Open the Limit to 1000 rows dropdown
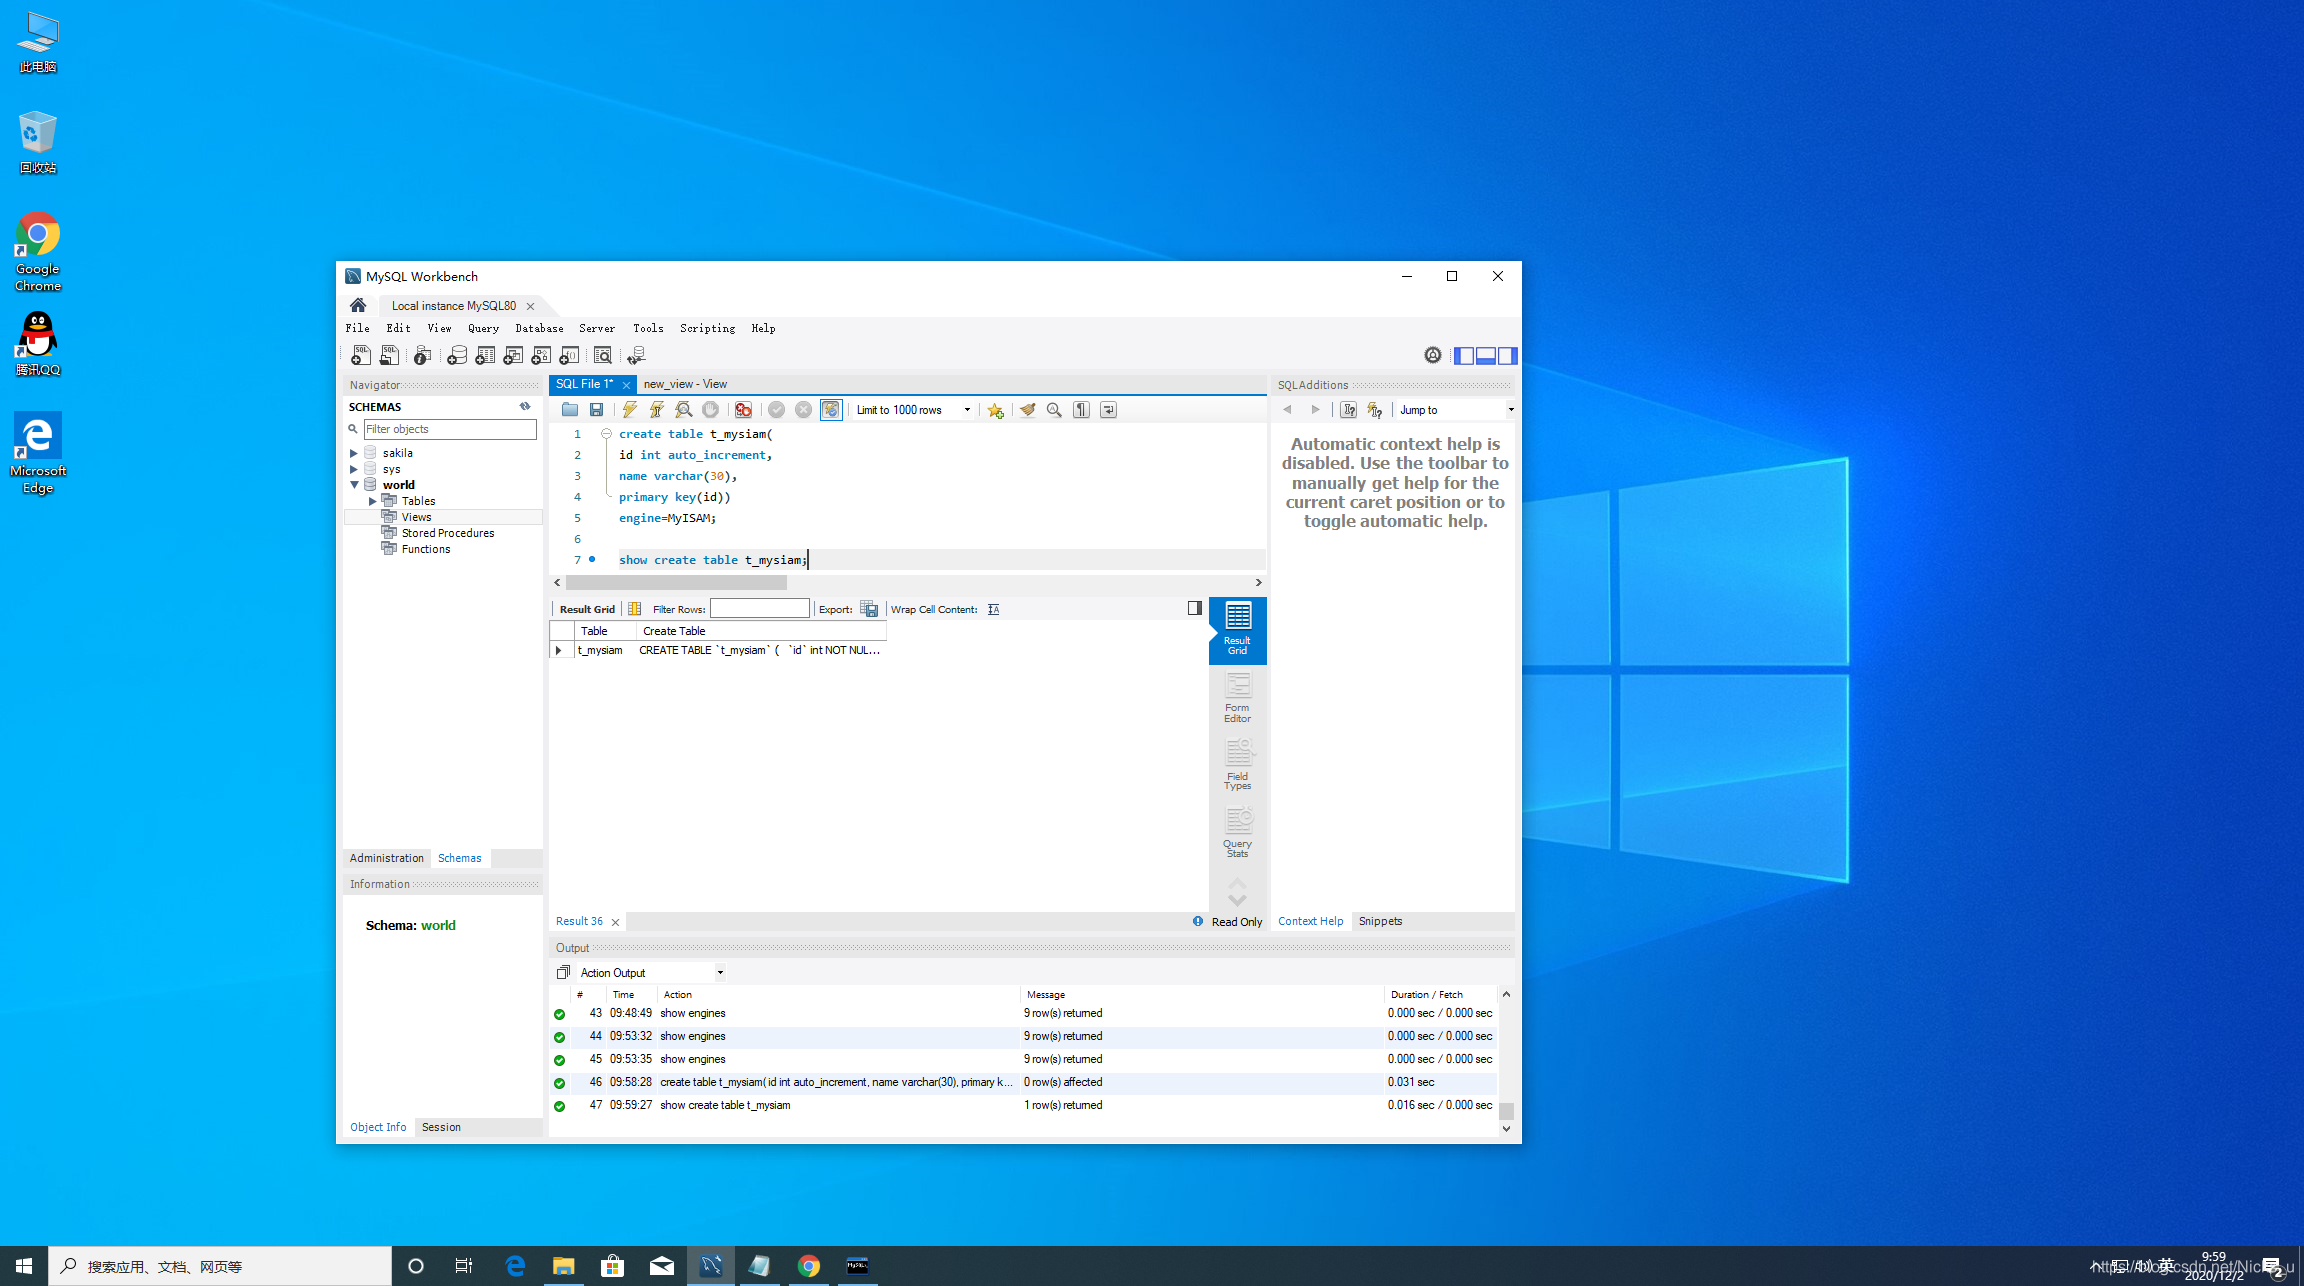The image size is (2304, 1286). (966, 410)
